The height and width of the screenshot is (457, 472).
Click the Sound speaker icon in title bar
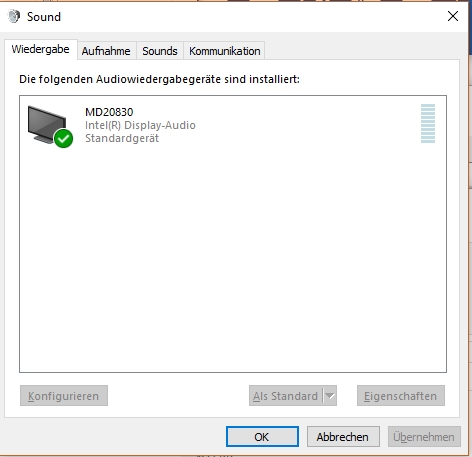[x=14, y=16]
